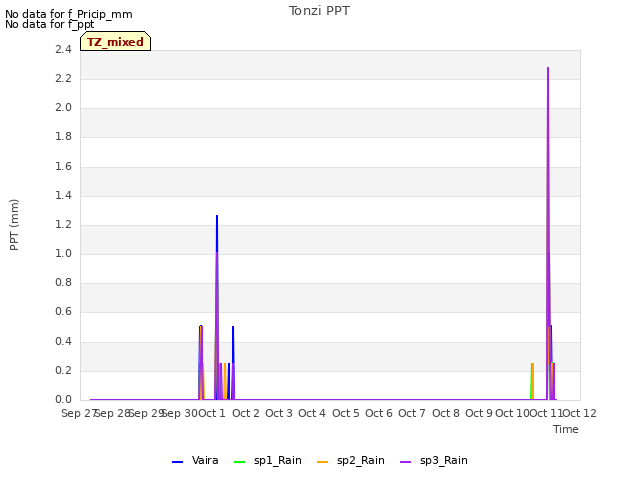This screenshot has width=640, height=480.
Task: Click the 1.6 y-axis tick label
Action: [63, 166]
